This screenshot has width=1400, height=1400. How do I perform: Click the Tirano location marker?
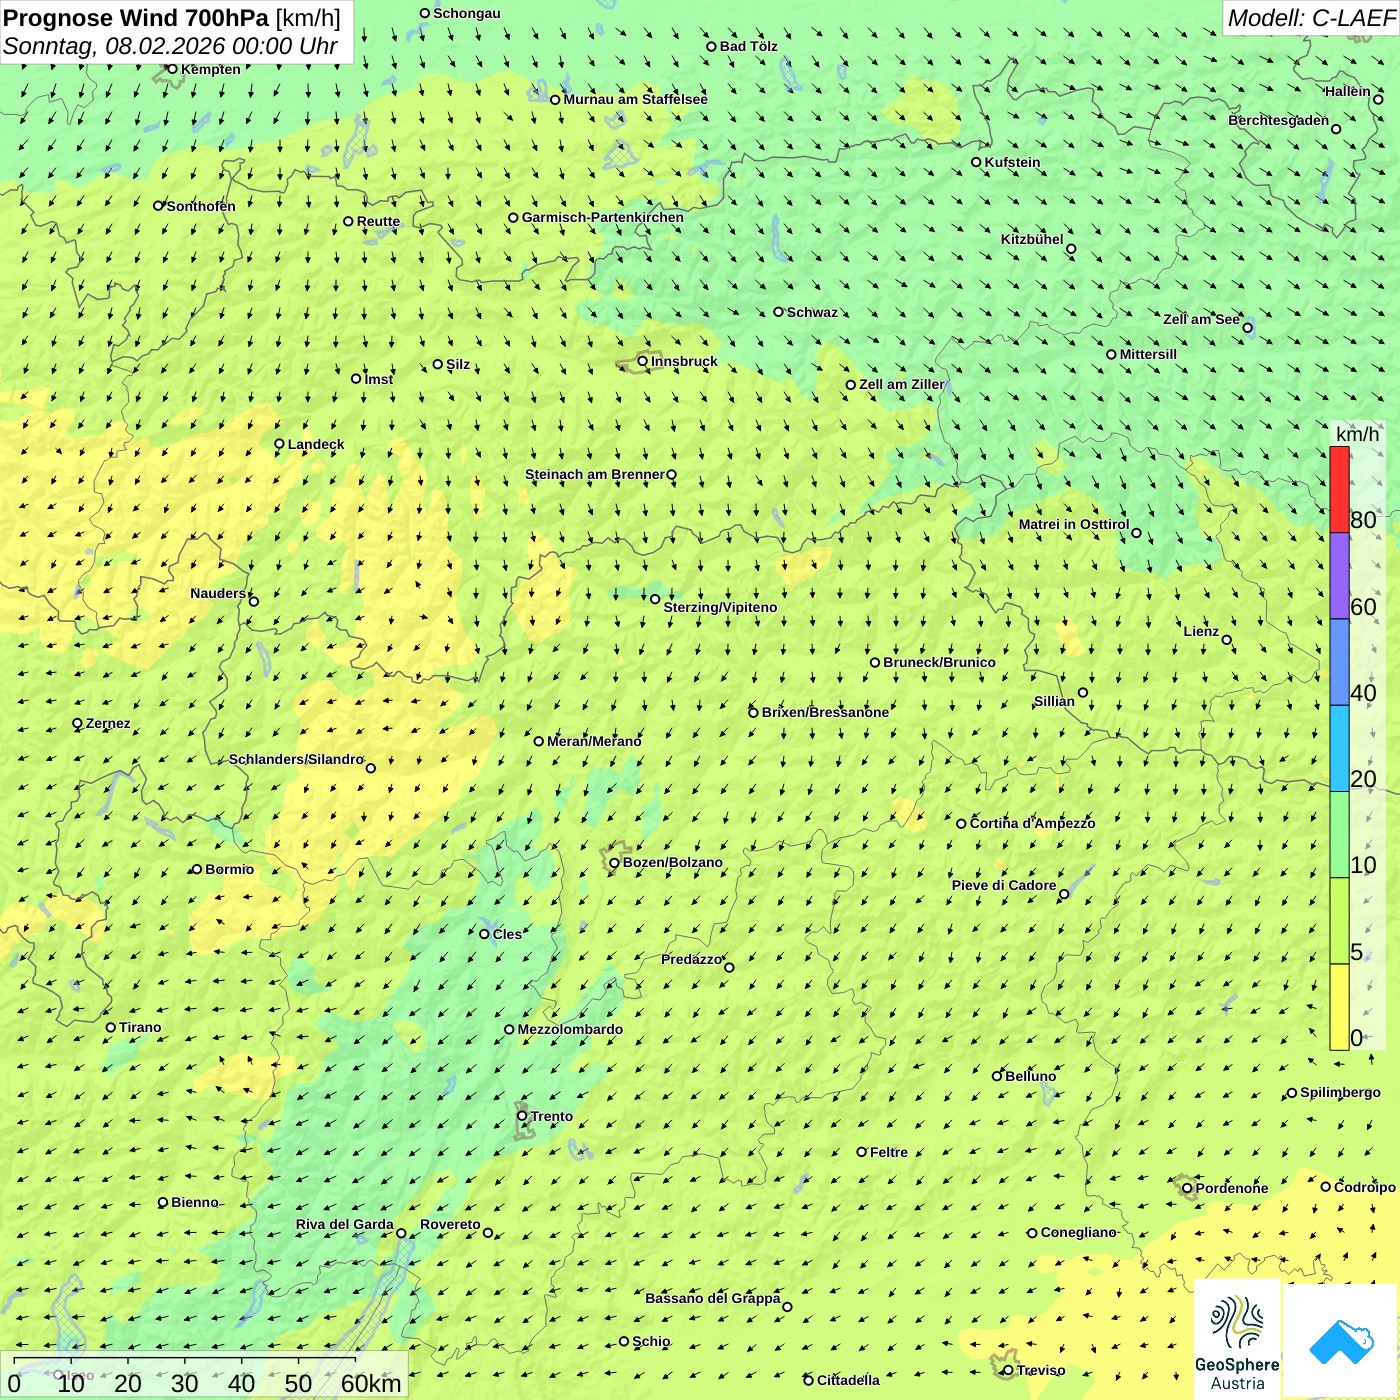[x=111, y=1027]
